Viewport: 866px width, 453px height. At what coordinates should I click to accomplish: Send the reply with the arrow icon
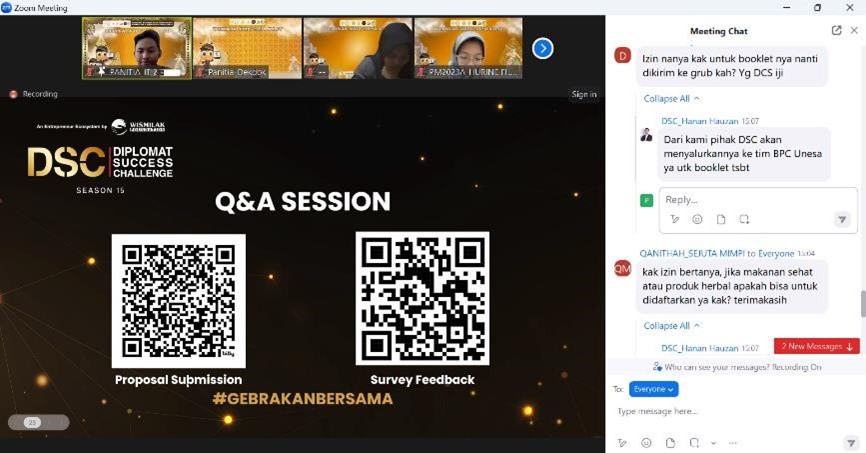pyautogui.click(x=842, y=219)
